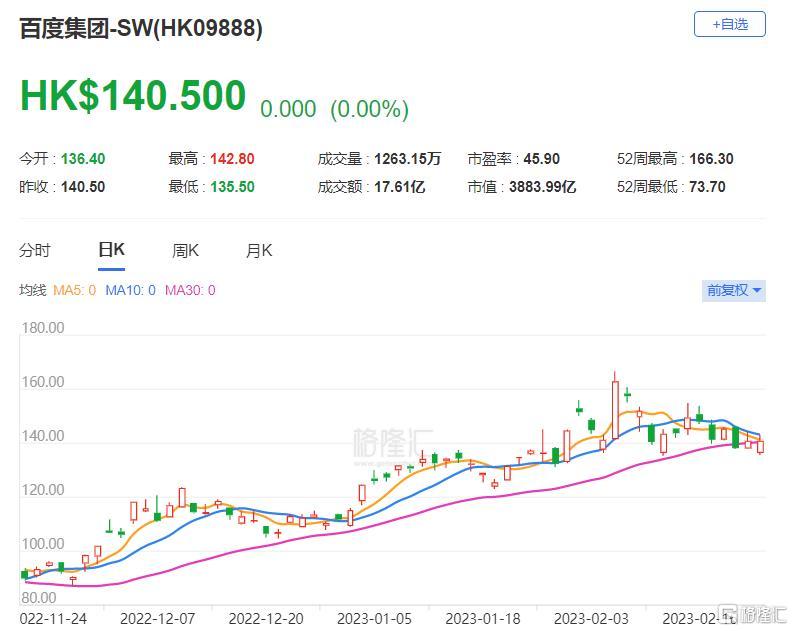Click the stock title 百度集团-SW(HK09888)
The height and width of the screenshot is (631, 793).
[x=141, y=28]
